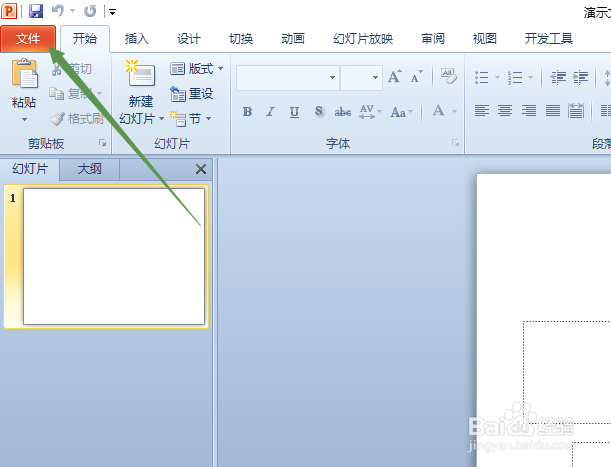The image size is (611, 467).
Task: Increase font size with the large A icon
Action: point(394,76)
